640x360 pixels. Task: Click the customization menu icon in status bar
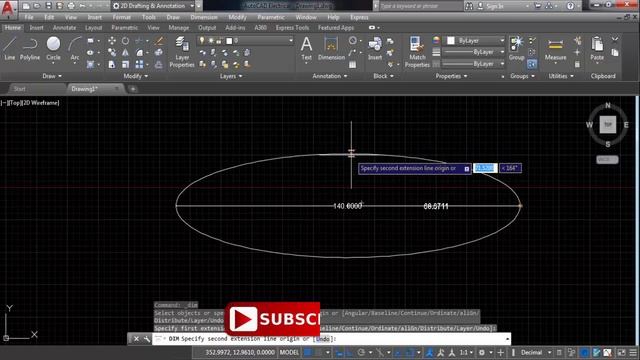tap(633, 352)
